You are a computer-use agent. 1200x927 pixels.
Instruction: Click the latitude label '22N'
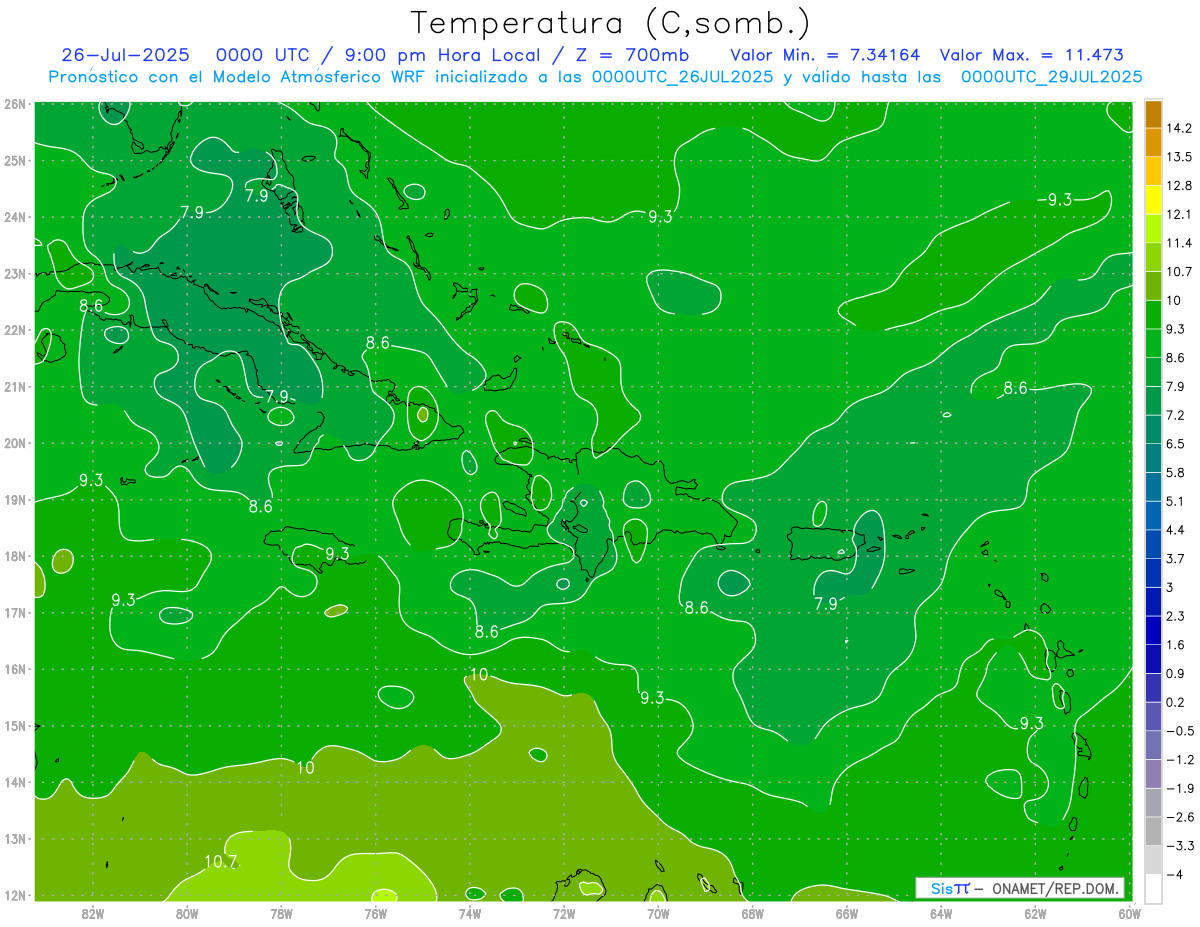(x=14, y=330)
